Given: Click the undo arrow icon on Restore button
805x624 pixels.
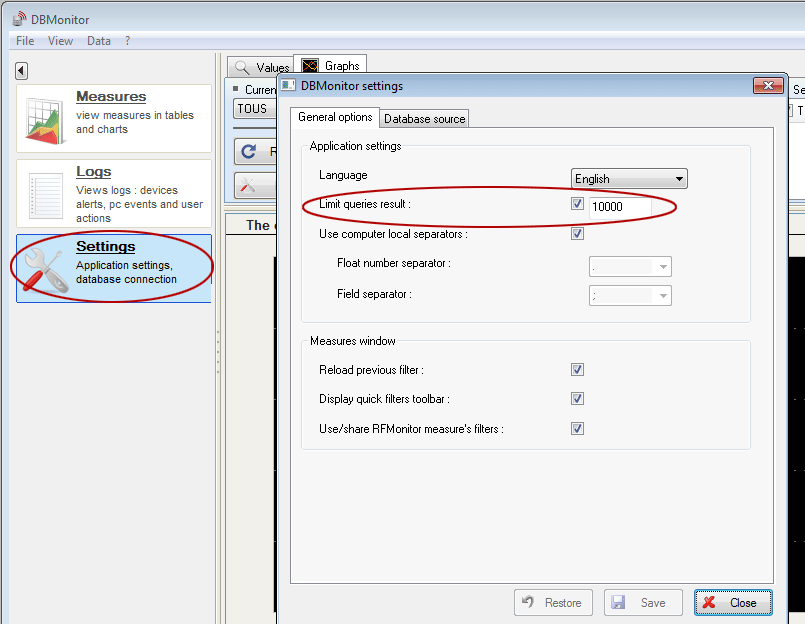Looking at the screenshot, I should 528,601.
